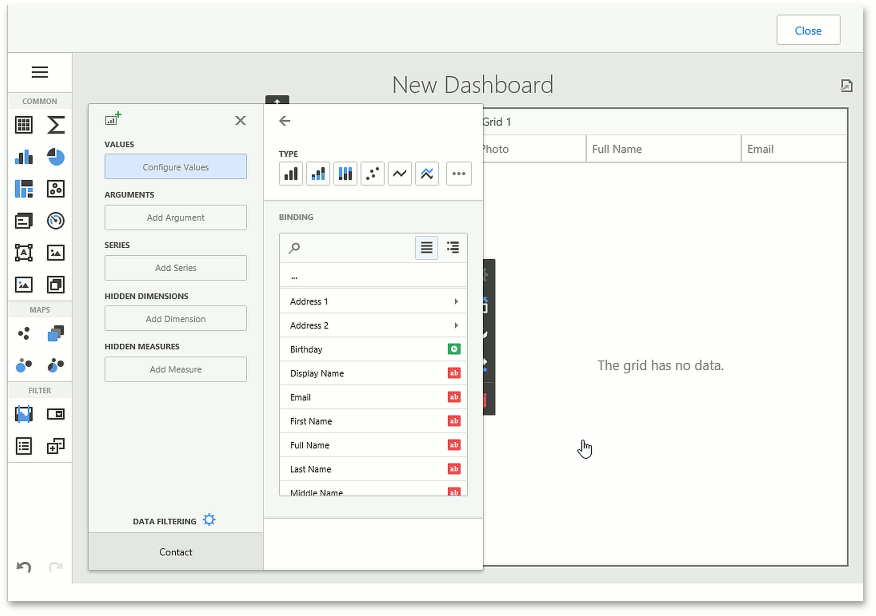
Task: Select the bar Chart item in toolbox
Action: tap(23, 157)
